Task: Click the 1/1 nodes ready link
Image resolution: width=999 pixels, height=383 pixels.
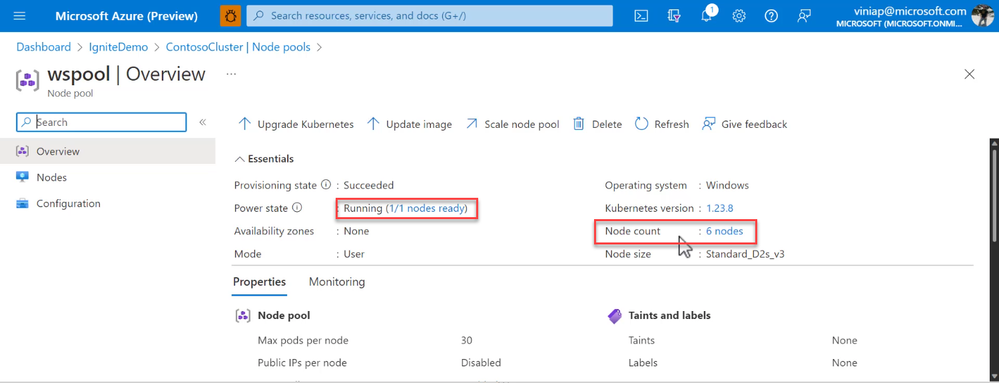Action: coord(426,208)
